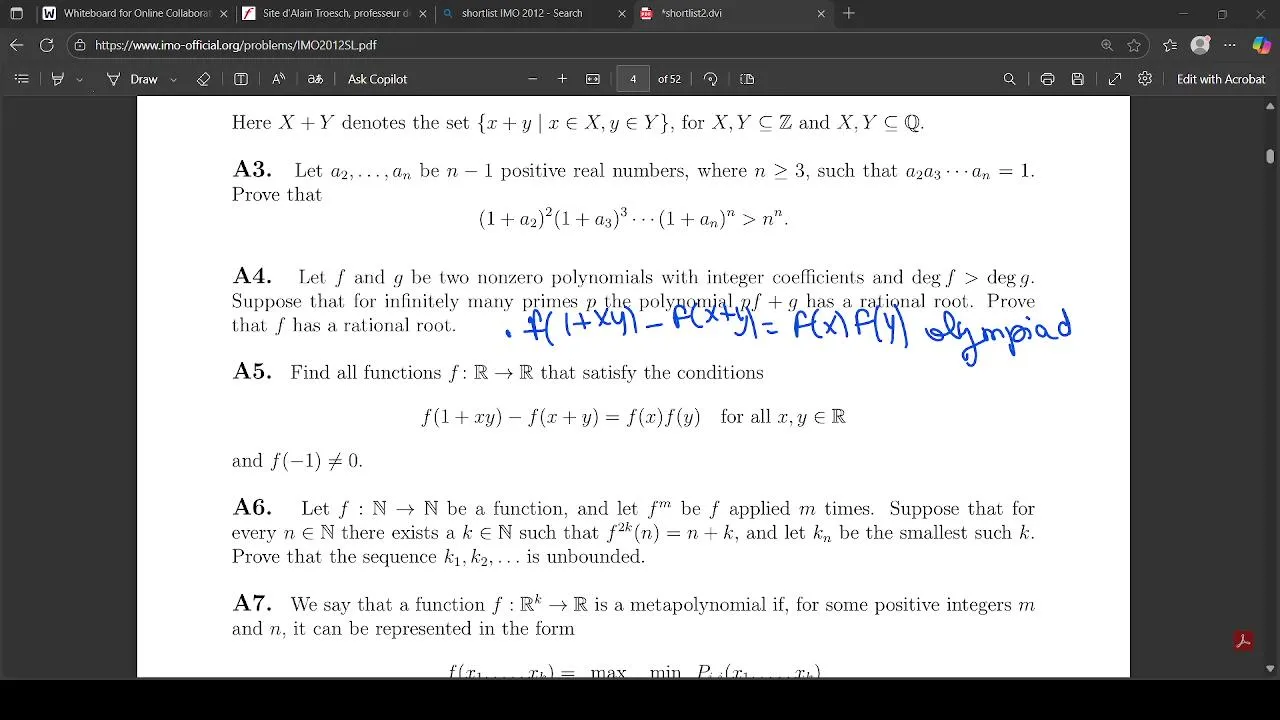Click the 'A6.' problem heading
1280x720 pixels.
click(x=252, y=508)
